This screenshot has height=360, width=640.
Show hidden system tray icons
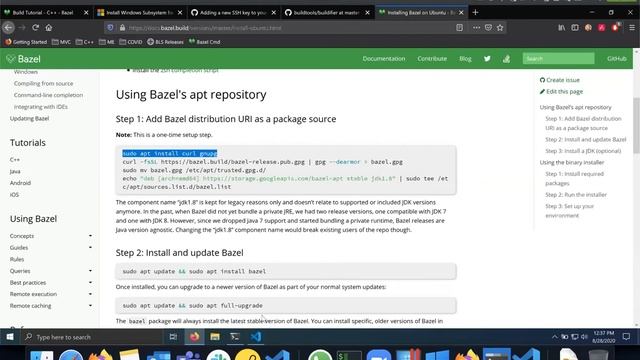click(x=554, y=337)
